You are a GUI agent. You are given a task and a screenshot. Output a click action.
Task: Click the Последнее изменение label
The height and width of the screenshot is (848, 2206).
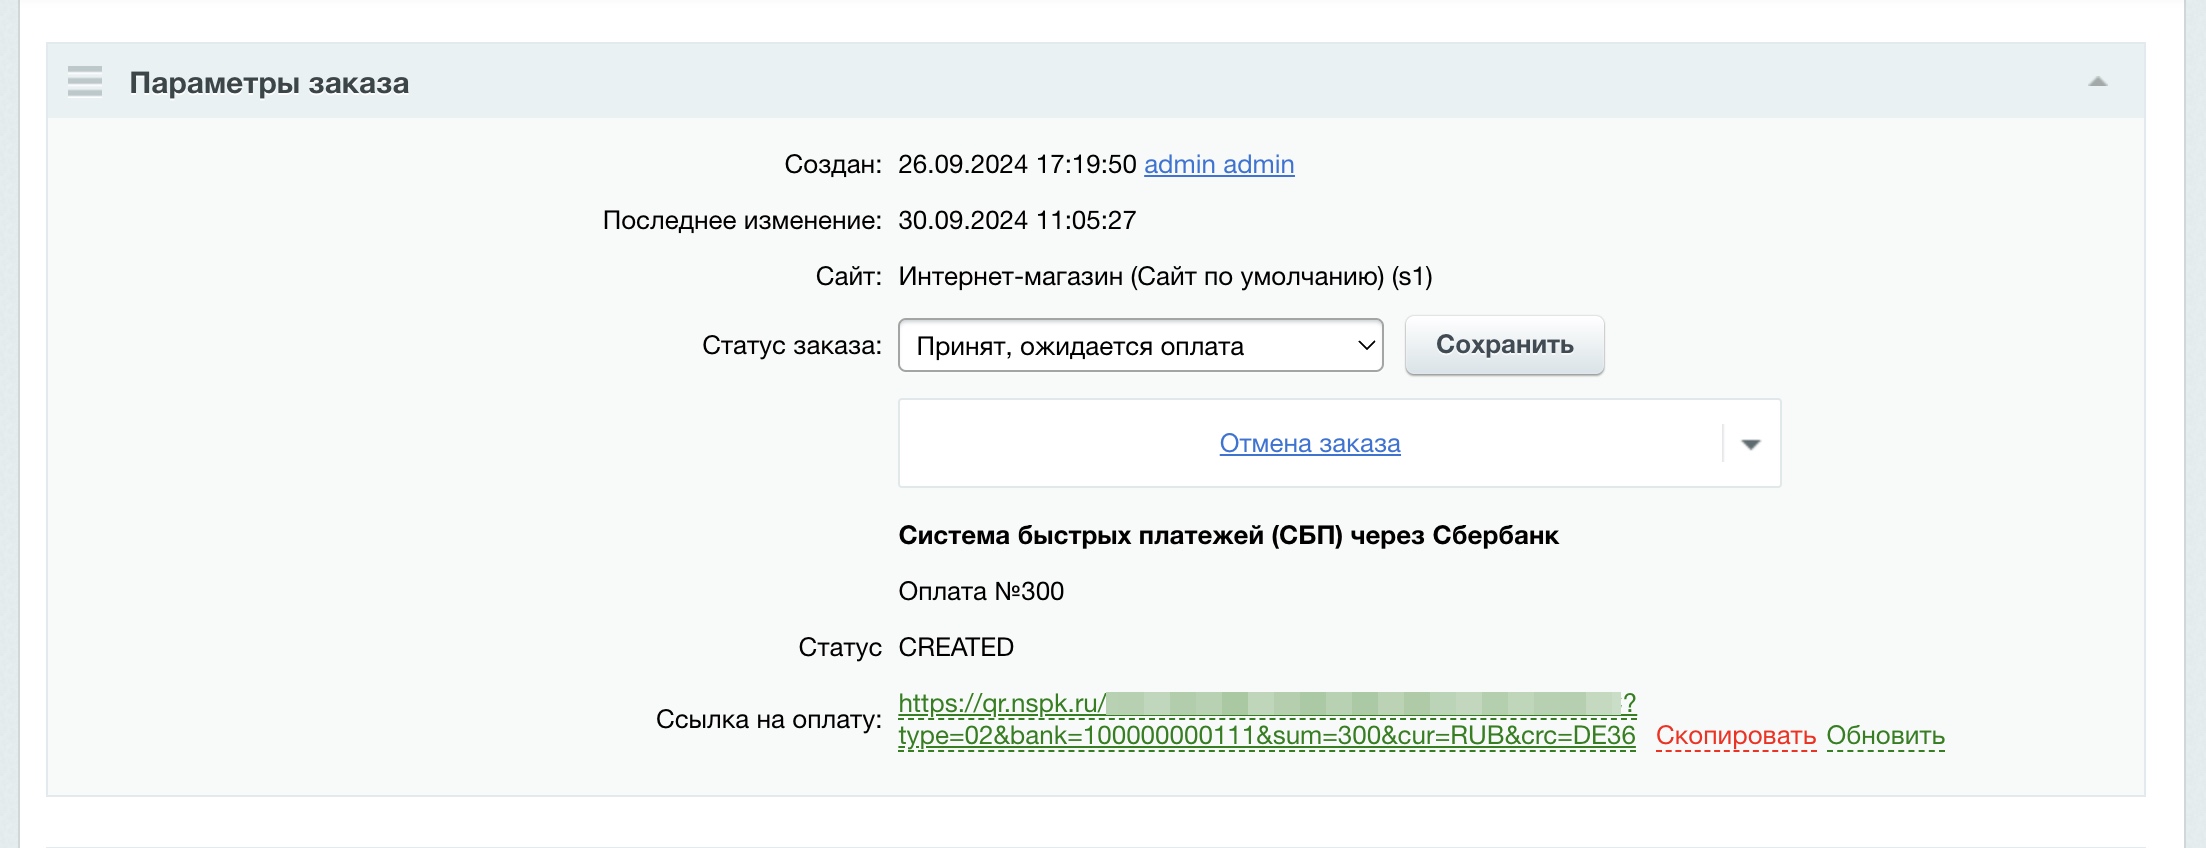[741, 220]
